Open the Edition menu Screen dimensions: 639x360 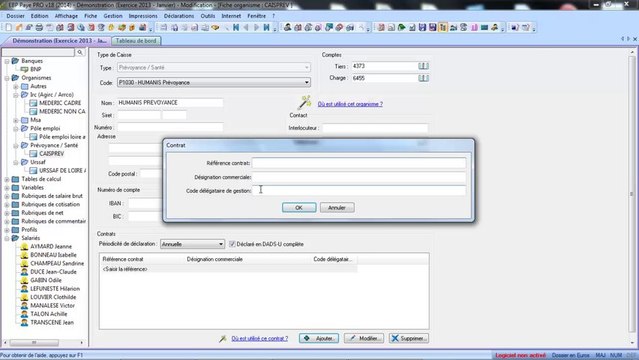click(x=40, y=16)
